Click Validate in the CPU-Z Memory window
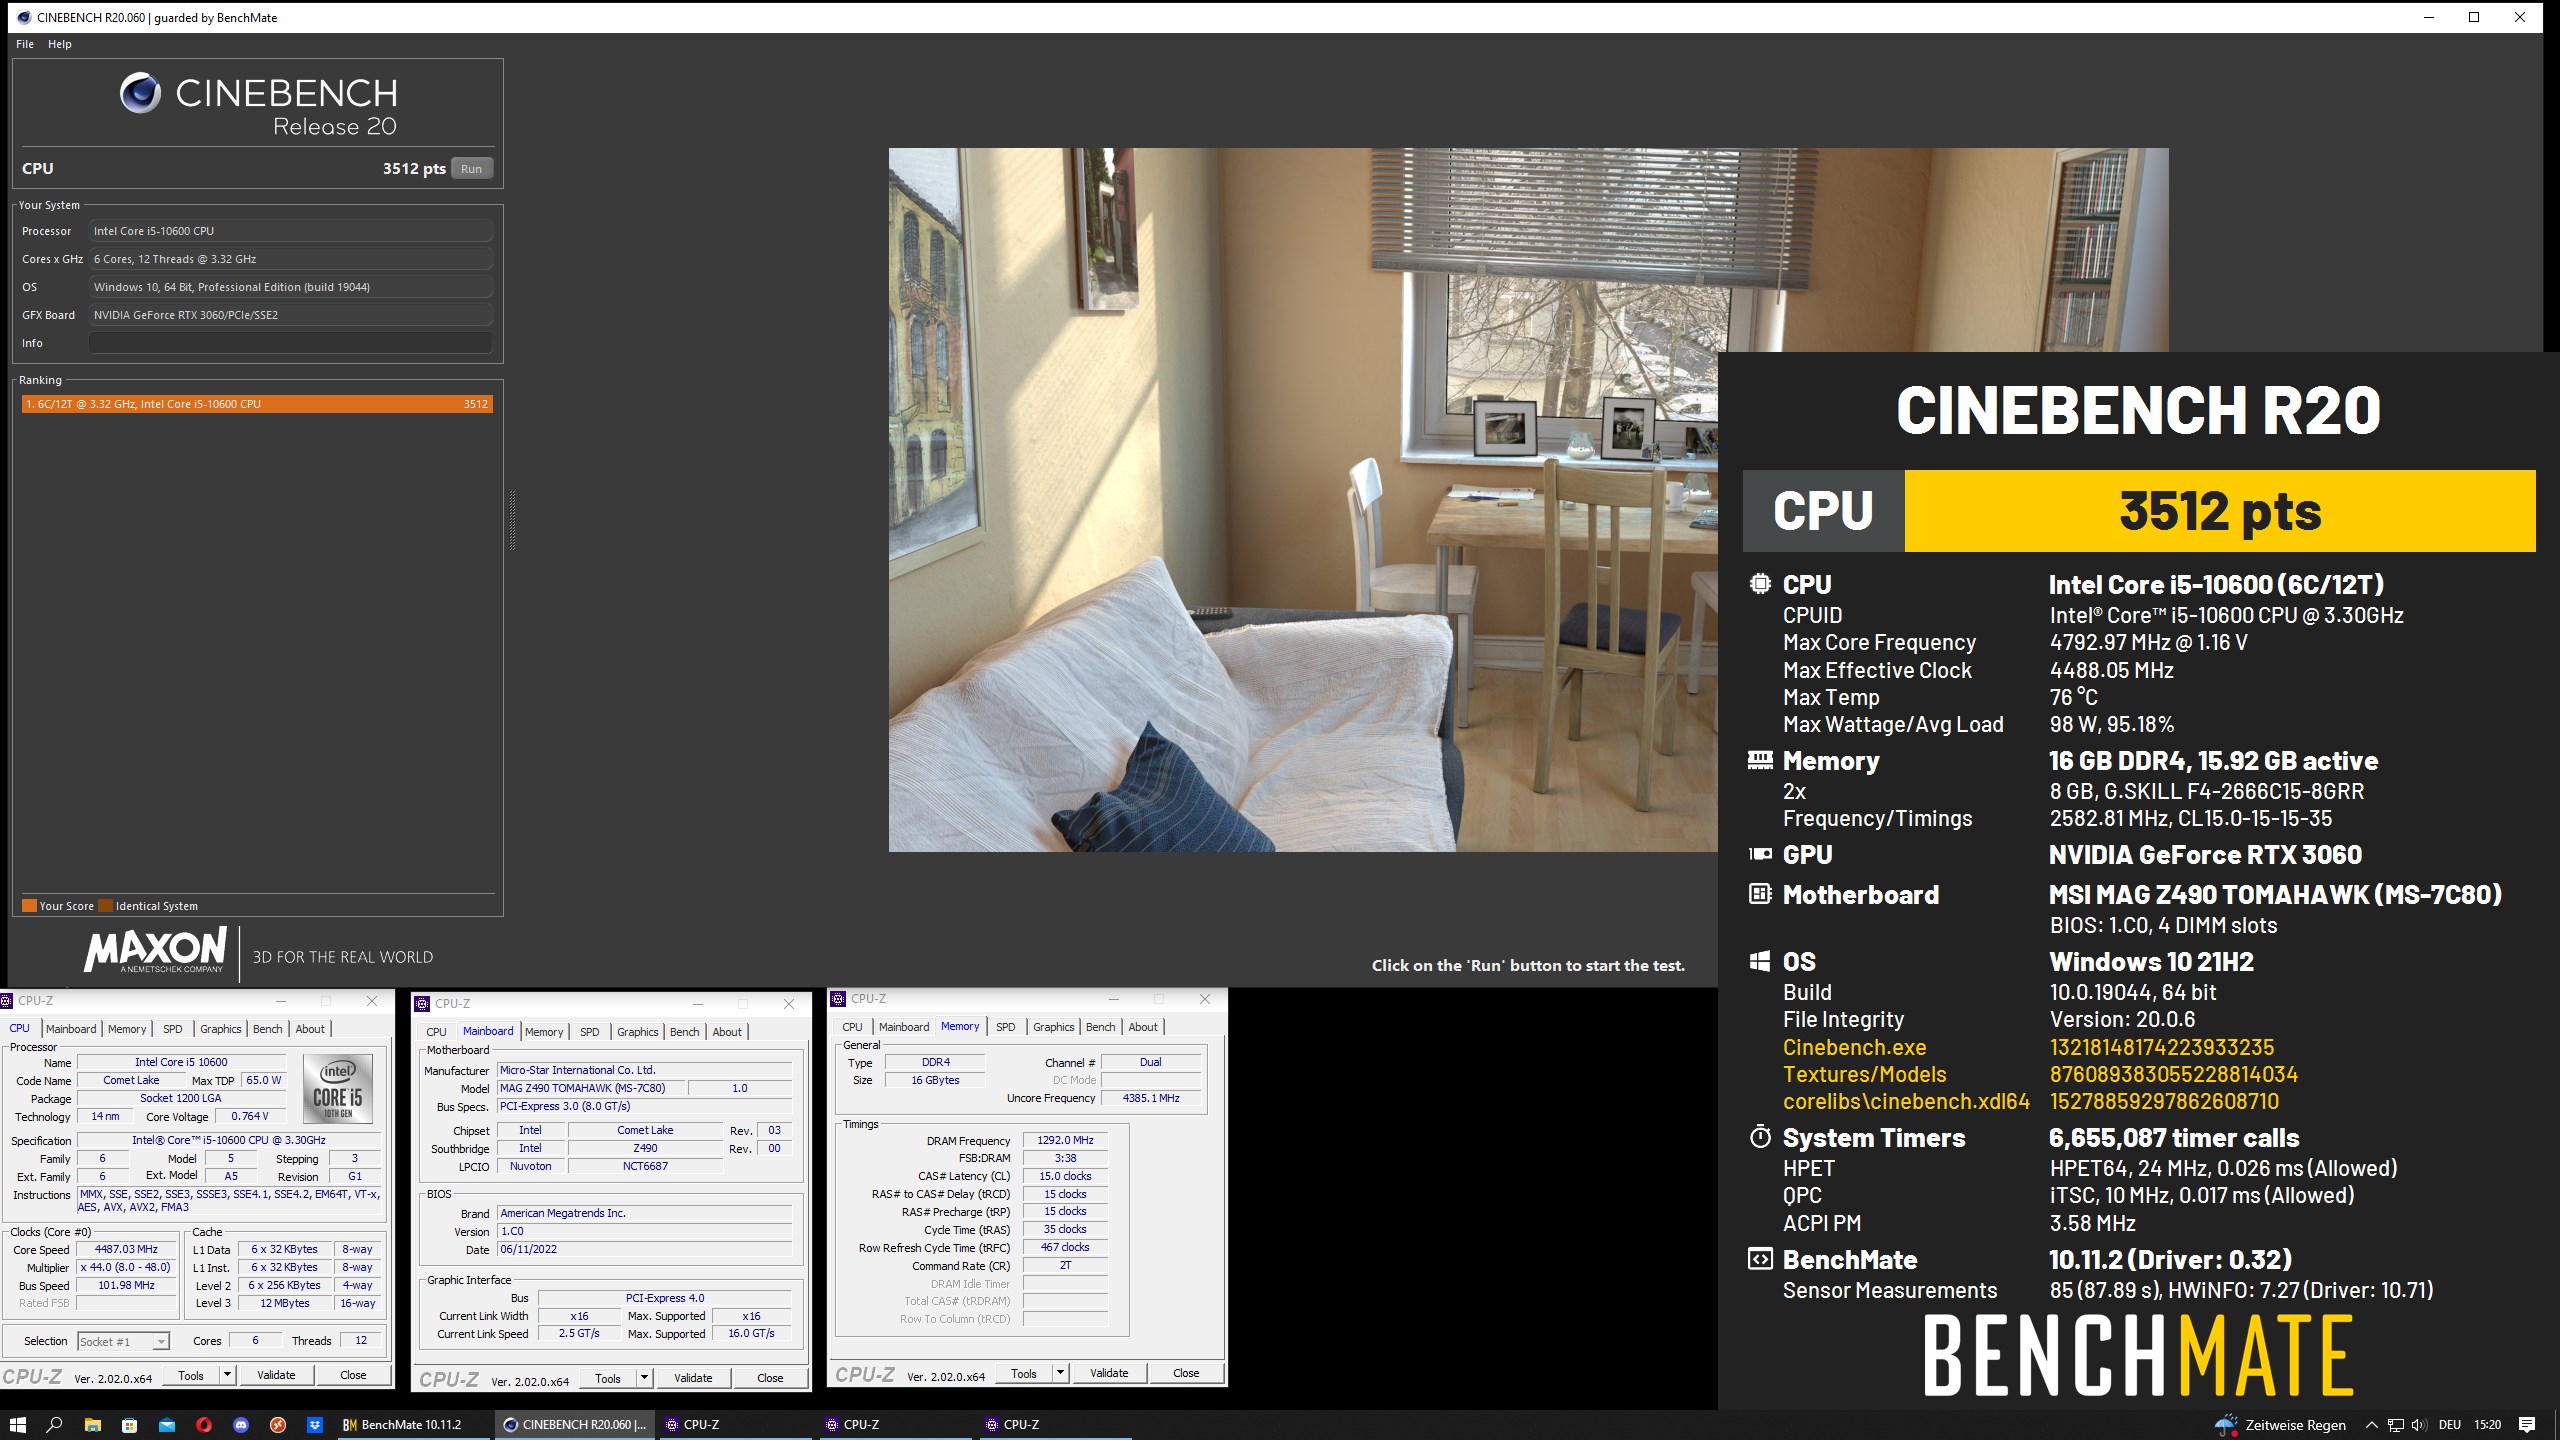Viewport: 2560px width, 1440px height. tap(1109, 1373)
